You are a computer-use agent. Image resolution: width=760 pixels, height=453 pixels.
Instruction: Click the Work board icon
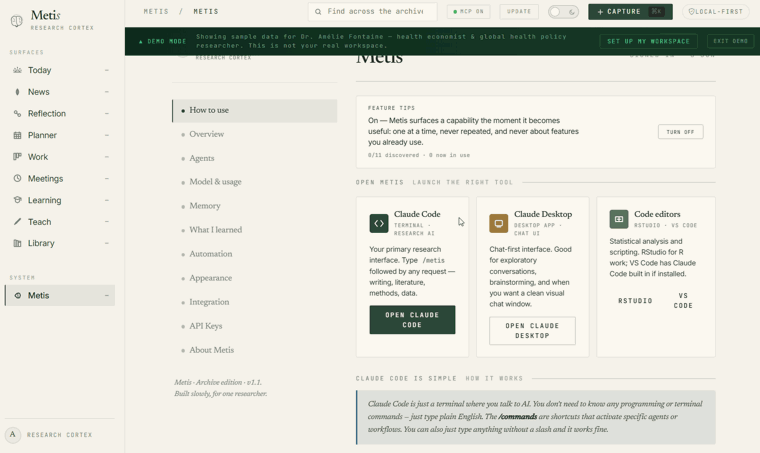point(17,156)
